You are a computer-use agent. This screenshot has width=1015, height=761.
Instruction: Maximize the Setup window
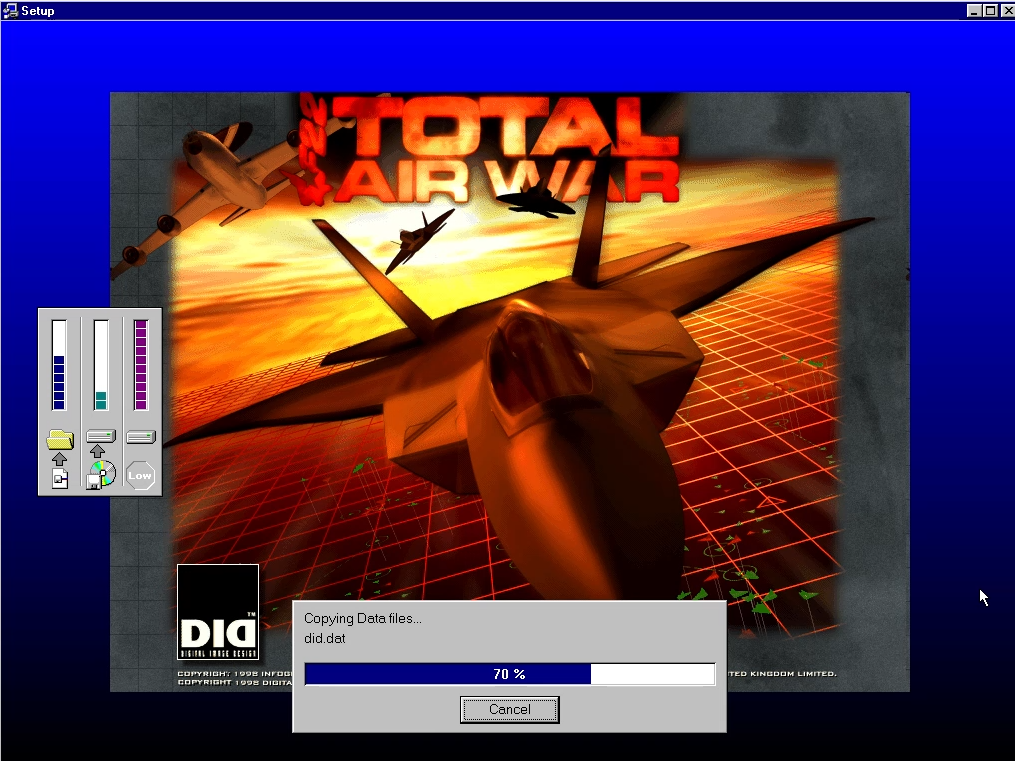pos(990,10)
